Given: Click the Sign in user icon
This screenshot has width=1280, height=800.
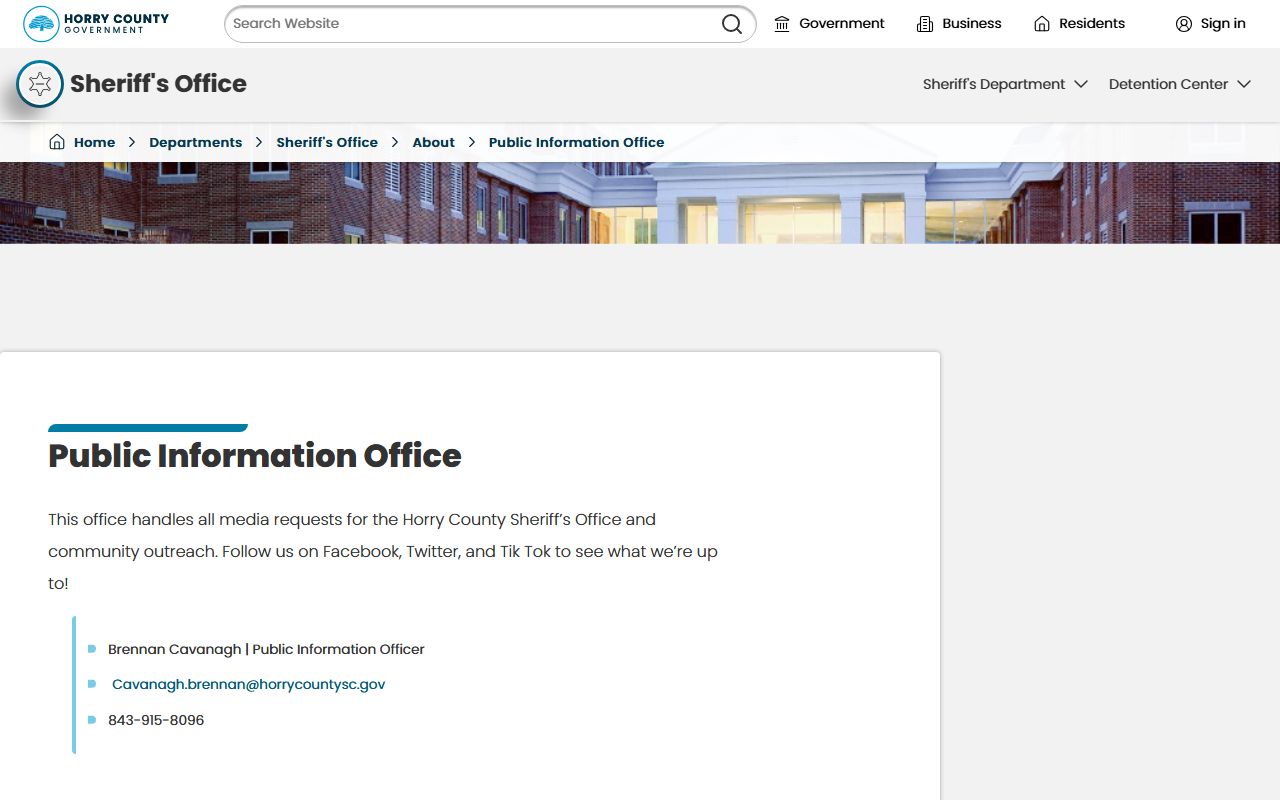Looking at the screenshot, I should (x=1184, y=24).
